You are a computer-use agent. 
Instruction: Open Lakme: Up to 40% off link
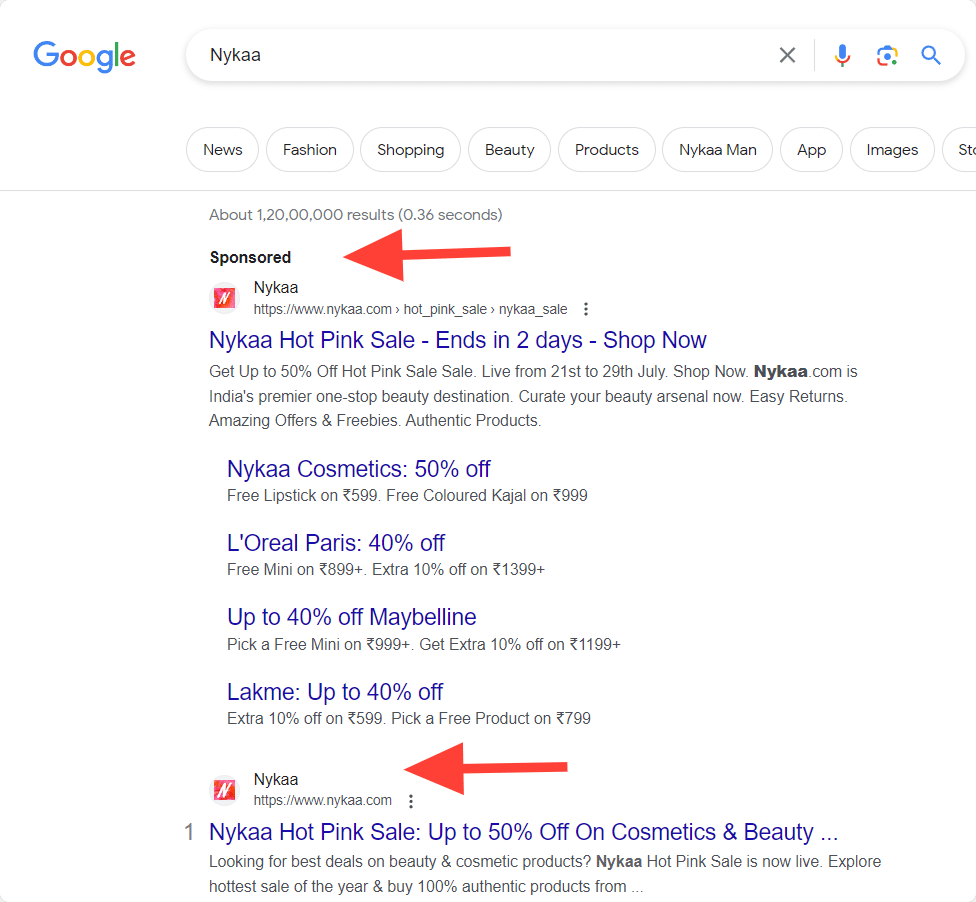[334, 691]
